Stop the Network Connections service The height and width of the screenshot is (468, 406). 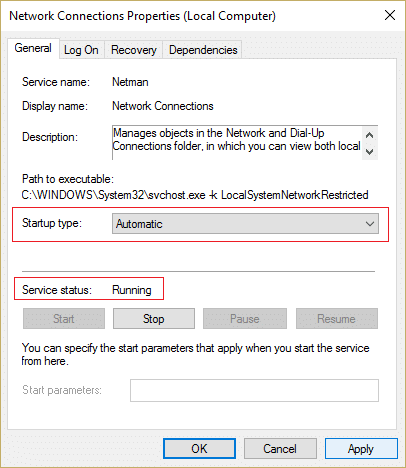point(154,319)
